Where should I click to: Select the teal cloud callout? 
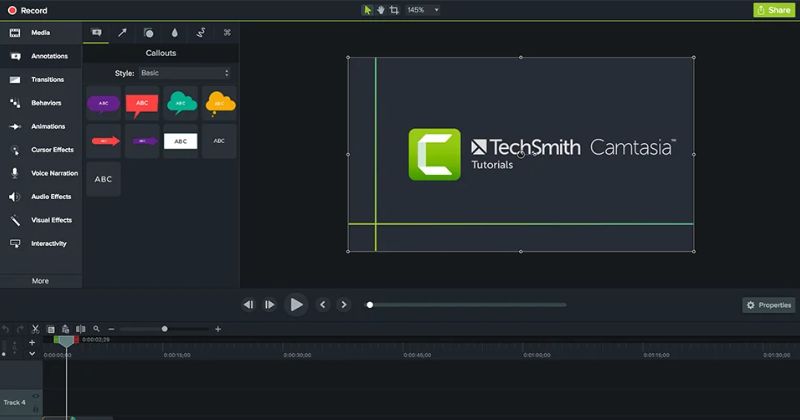(181, 104)
